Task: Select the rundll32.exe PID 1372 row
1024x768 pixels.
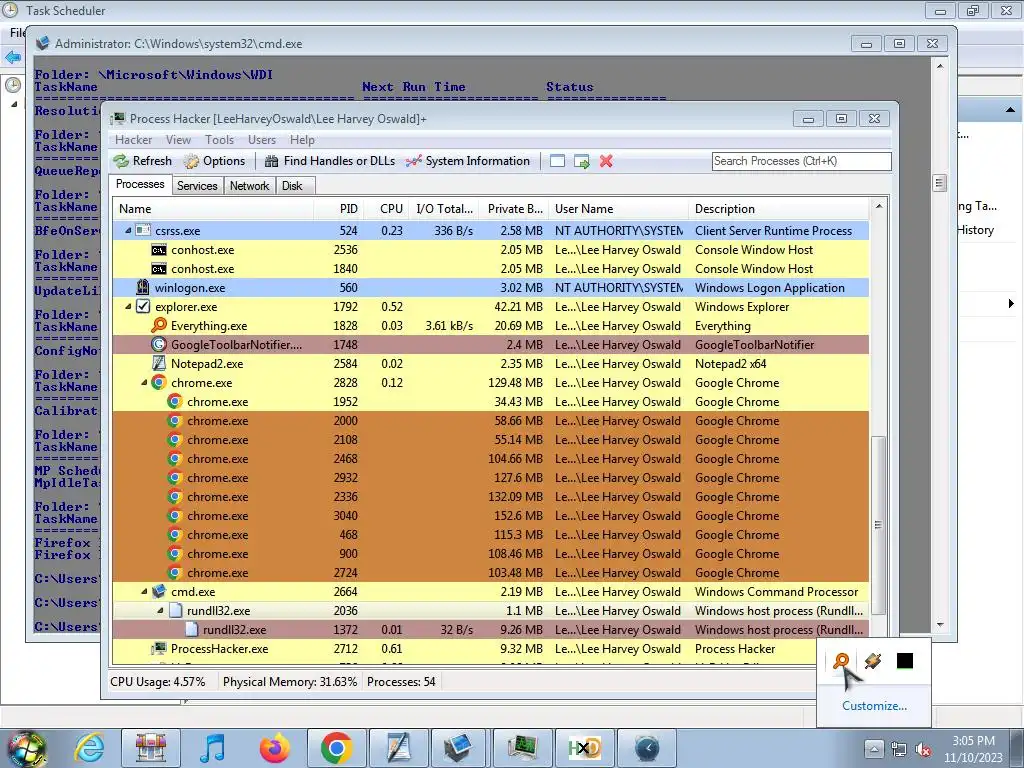Action: pyautogui.click(x=490, y=630)
